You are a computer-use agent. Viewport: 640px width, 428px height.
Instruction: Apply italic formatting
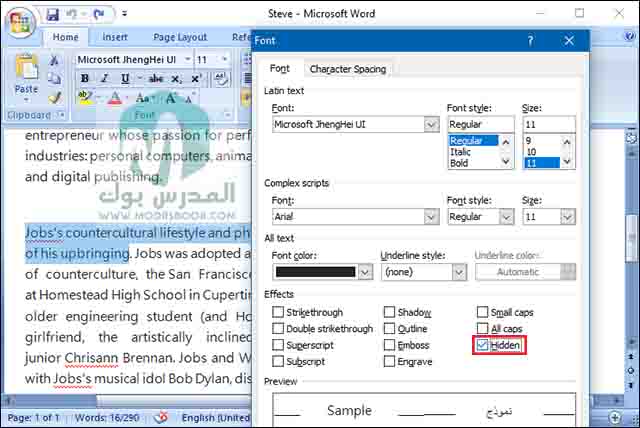pos(104,78)
